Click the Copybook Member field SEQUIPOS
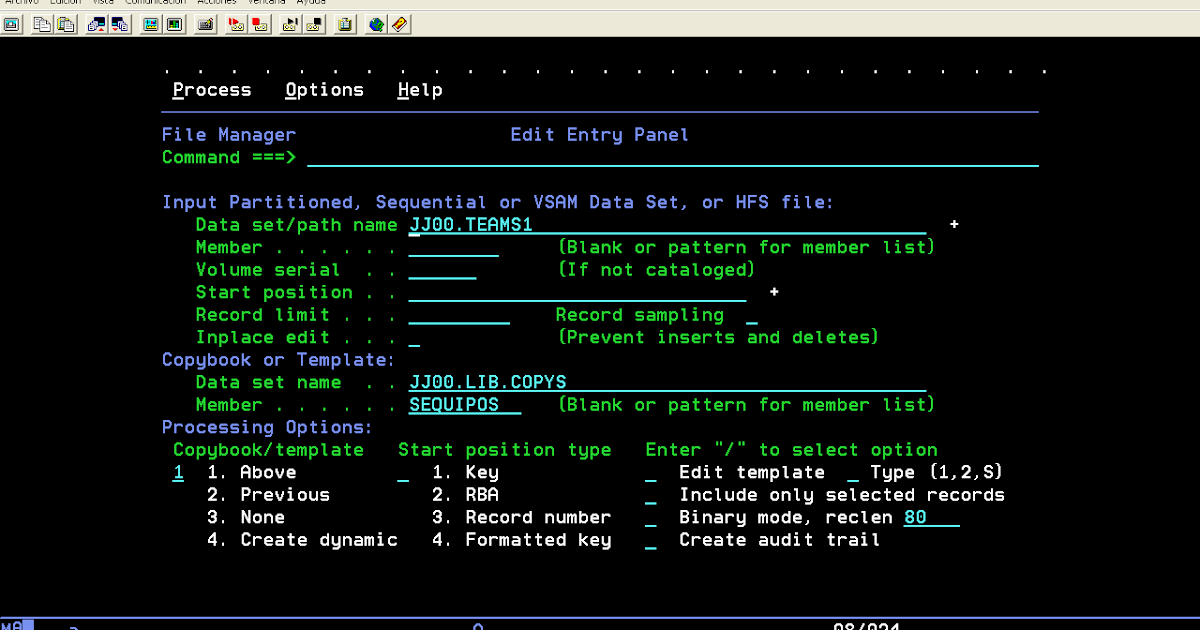 465,405
